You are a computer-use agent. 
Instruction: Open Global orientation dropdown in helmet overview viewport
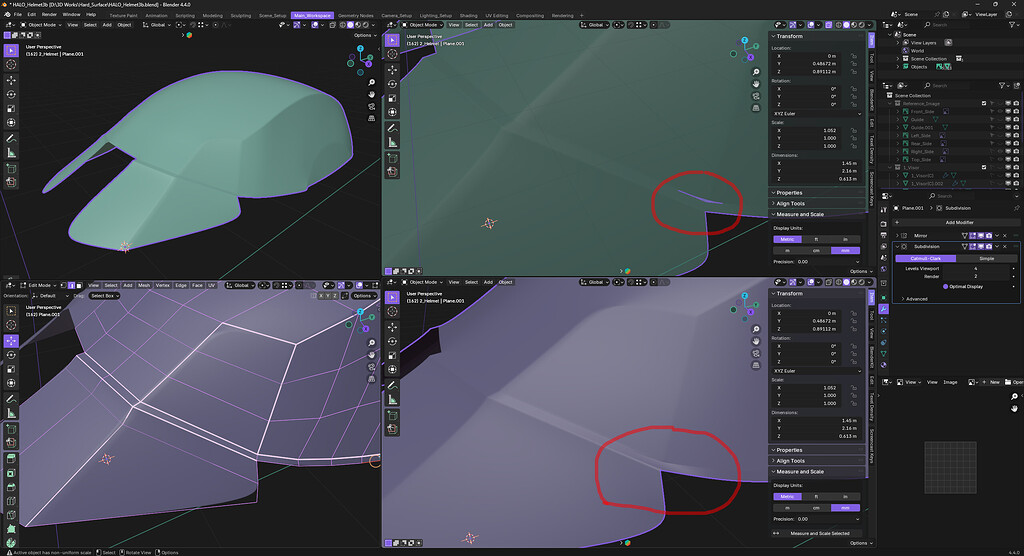157,25
